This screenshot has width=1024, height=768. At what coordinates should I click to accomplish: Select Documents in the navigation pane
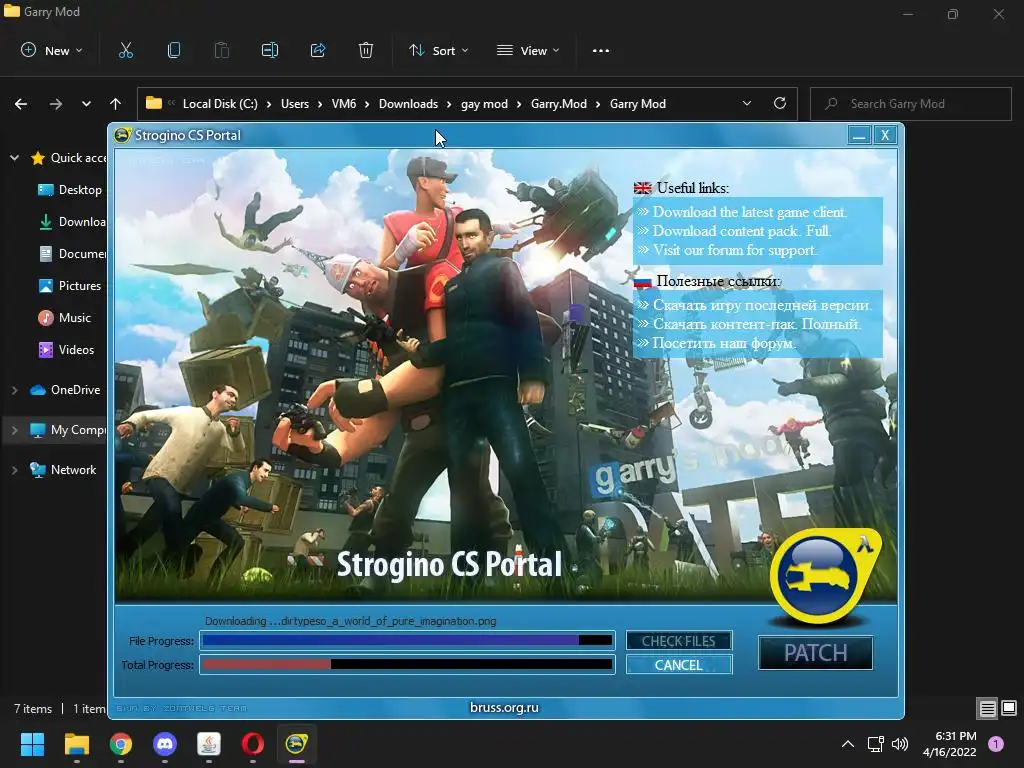pyautogui.click(x=72, y=253)
